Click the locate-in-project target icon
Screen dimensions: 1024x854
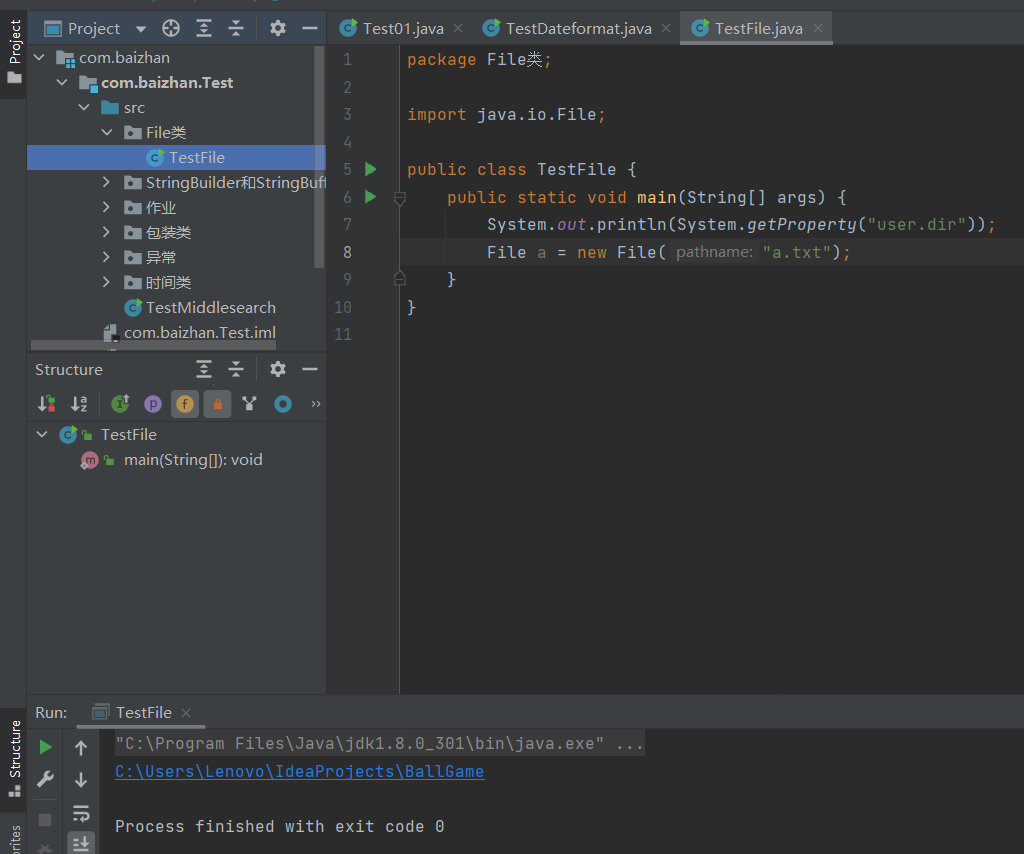click(x=170, y=28)
